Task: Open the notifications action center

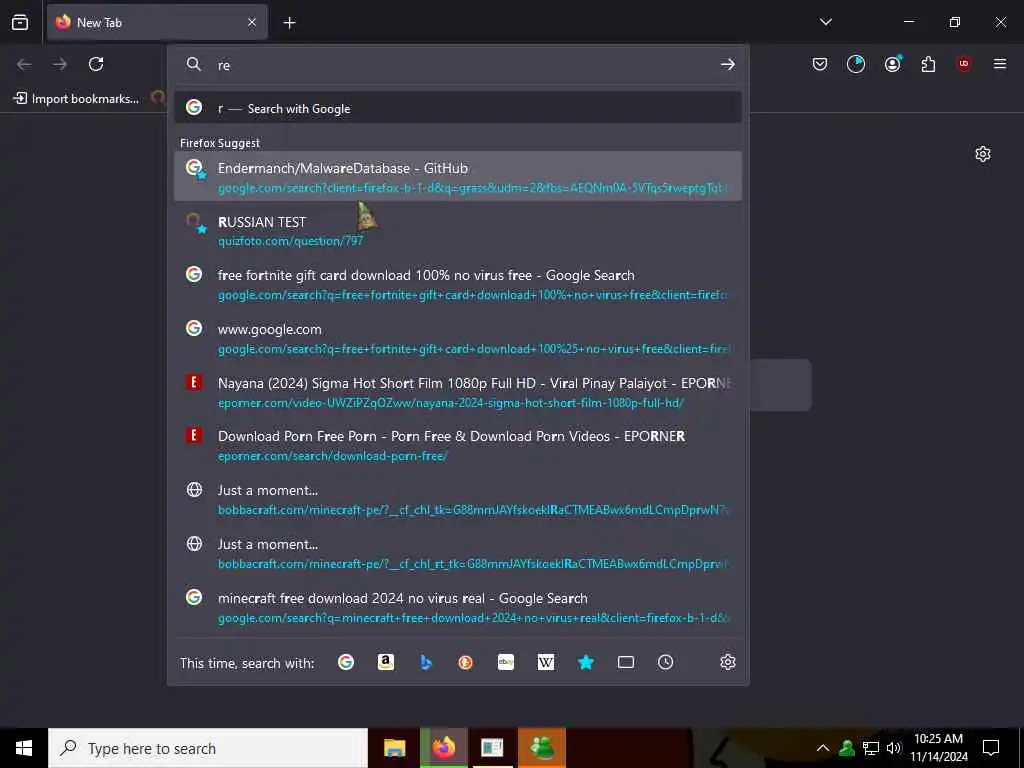Action: 991,748
